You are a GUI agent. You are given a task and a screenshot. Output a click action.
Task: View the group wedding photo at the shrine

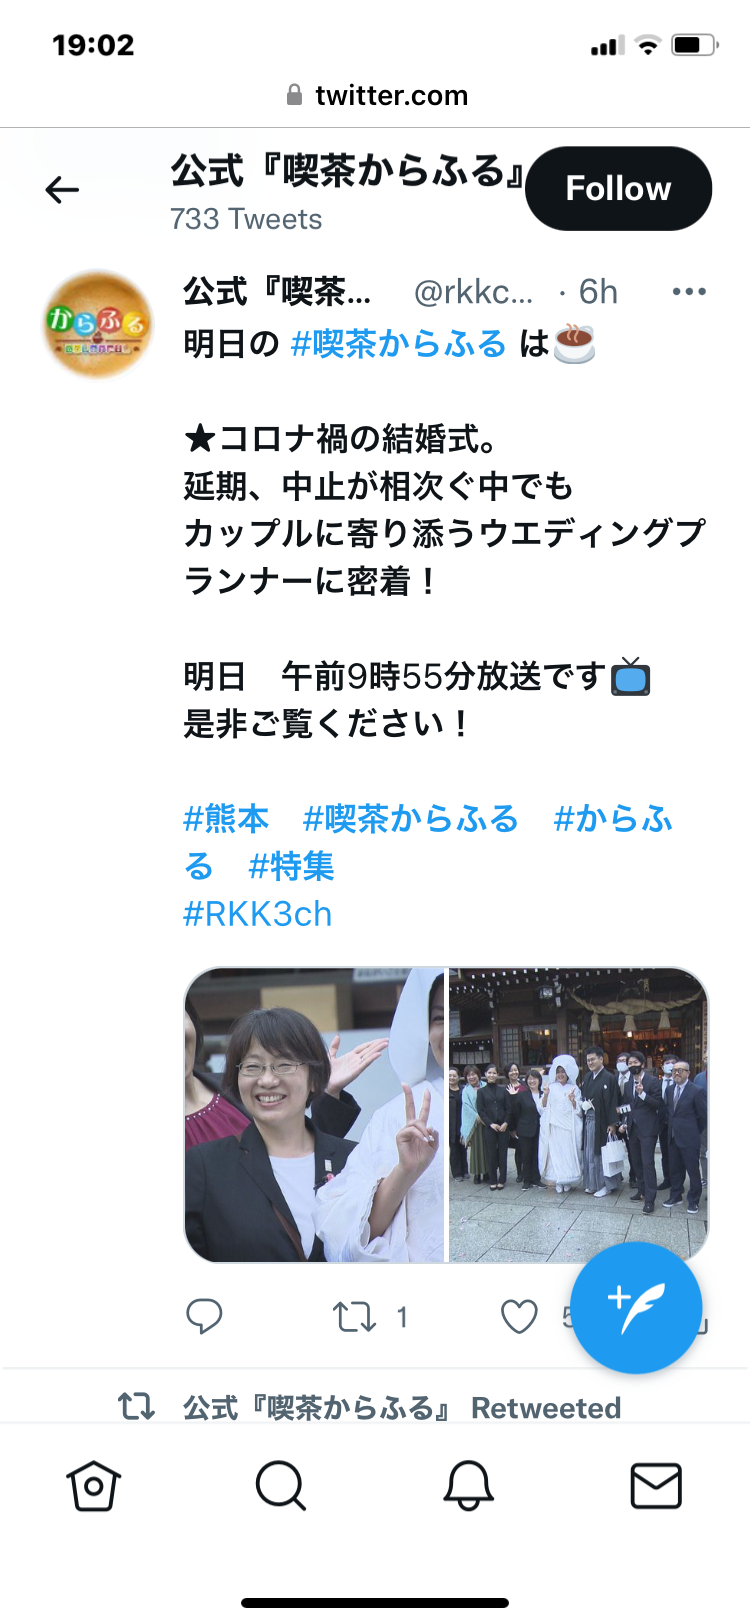[x=579, y=1115]
